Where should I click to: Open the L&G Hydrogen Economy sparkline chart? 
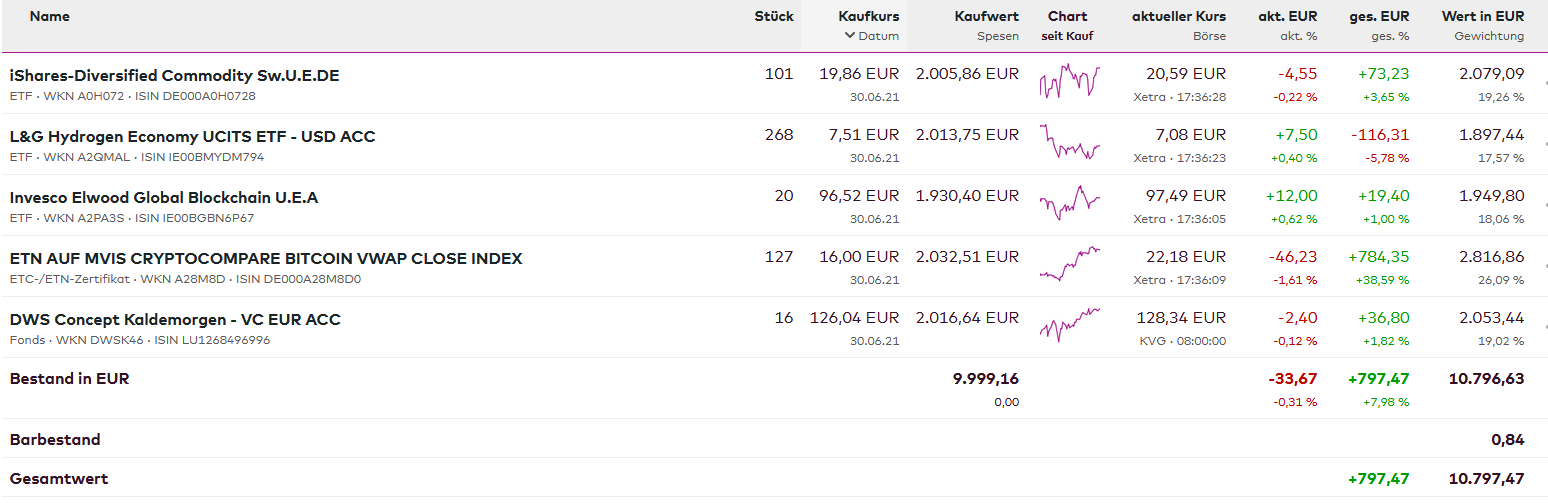click(1068, 143)
